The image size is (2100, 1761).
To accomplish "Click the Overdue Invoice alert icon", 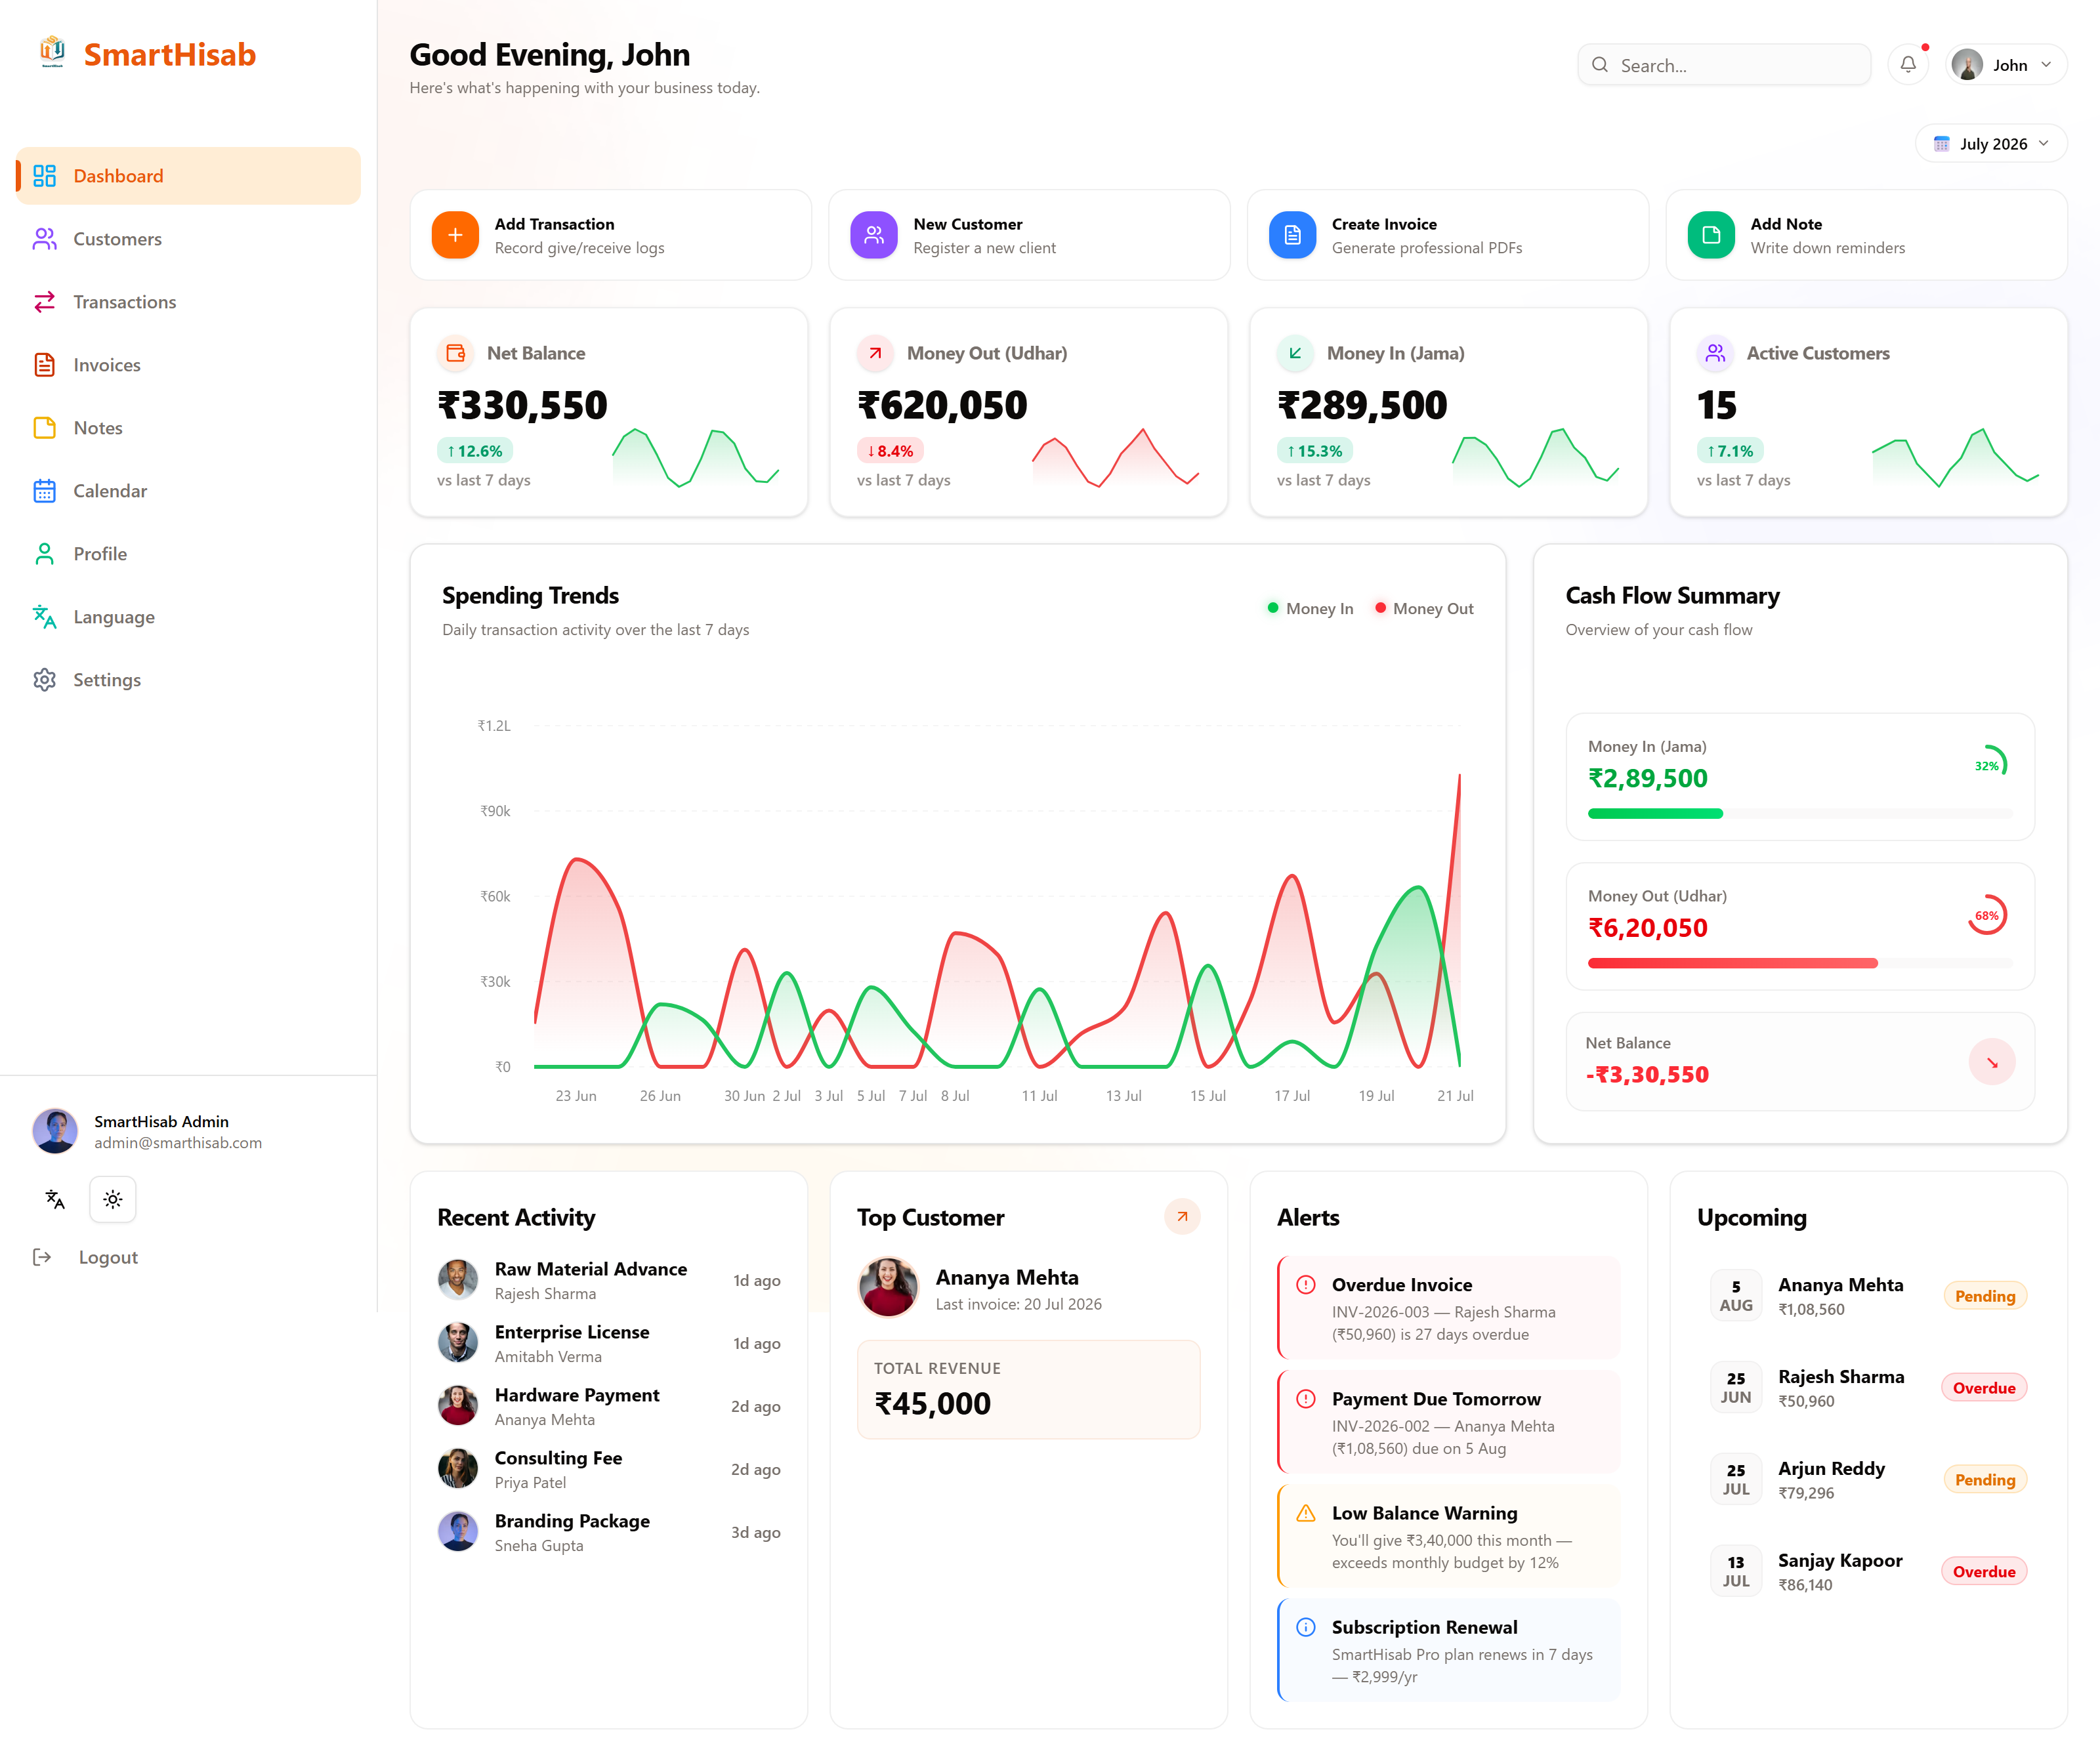I will click(x=1306, y=1285).
